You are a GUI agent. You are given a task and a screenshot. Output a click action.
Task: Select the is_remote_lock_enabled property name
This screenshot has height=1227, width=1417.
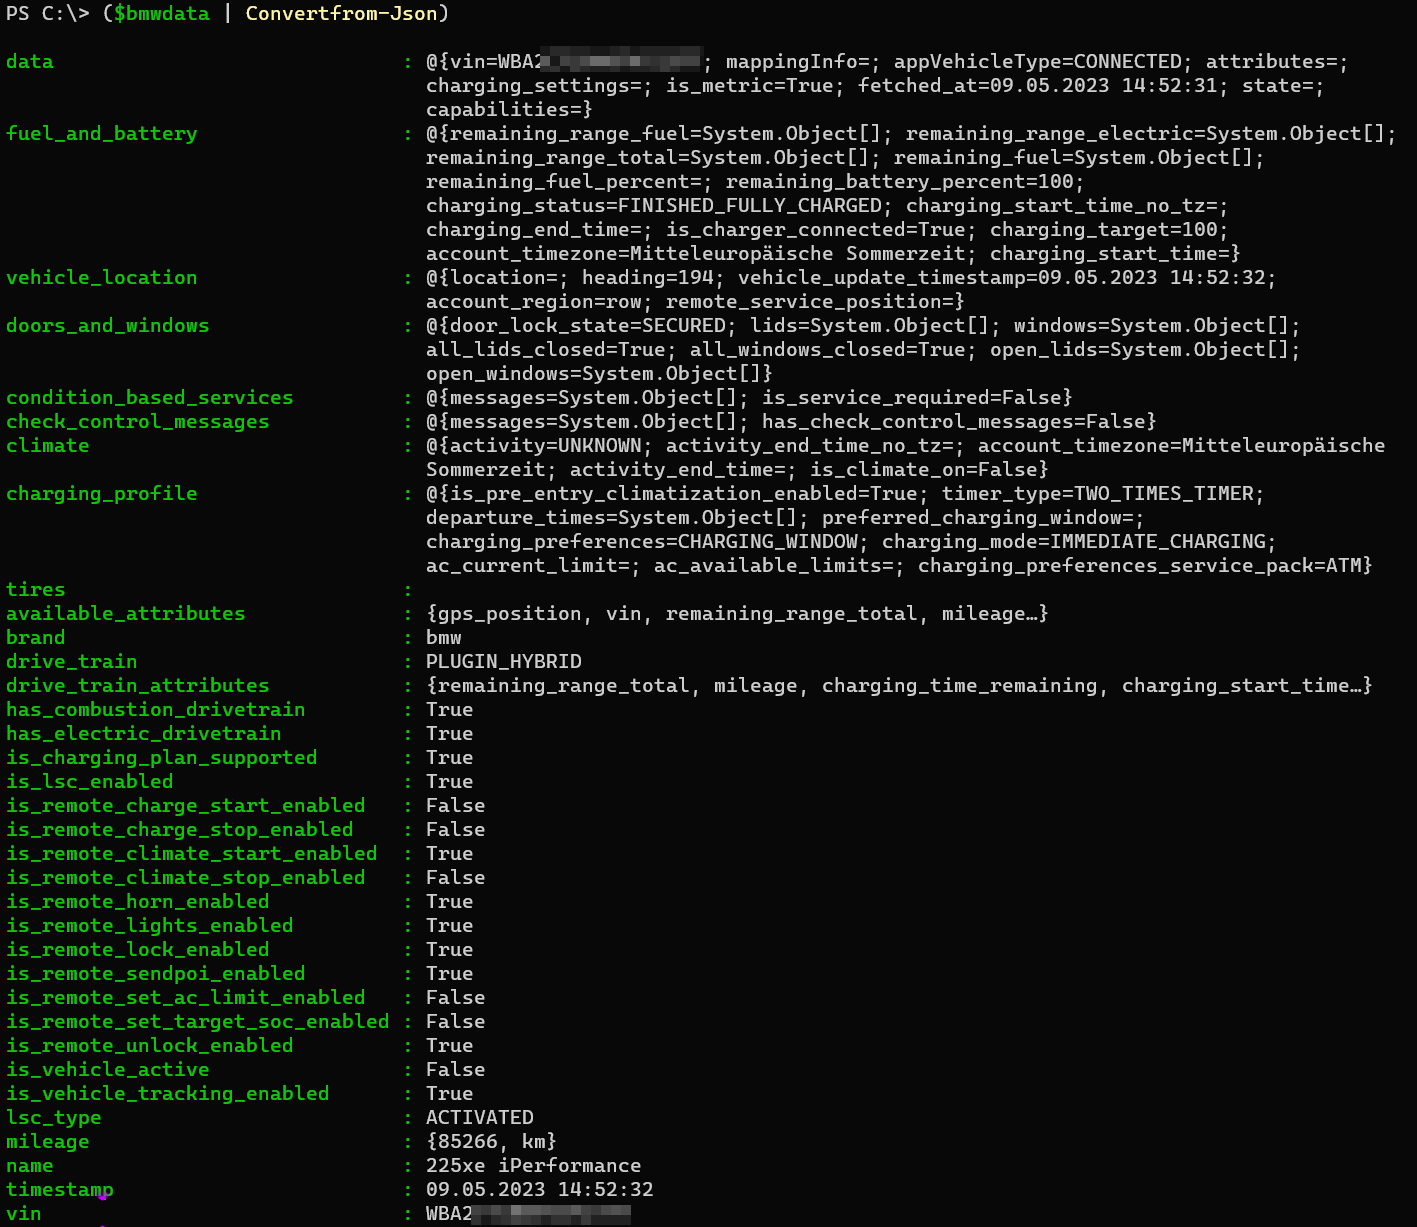(138, 949)
